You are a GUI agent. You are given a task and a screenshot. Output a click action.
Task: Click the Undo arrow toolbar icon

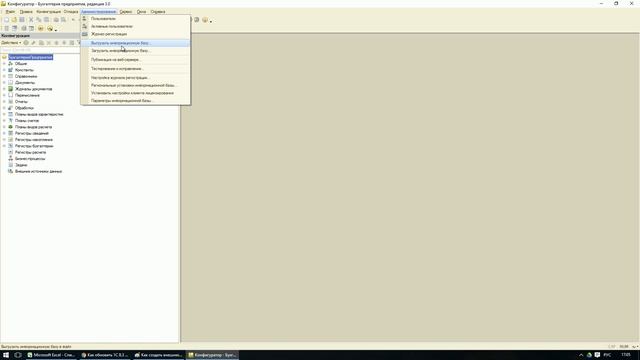click(x=73, y=20)
